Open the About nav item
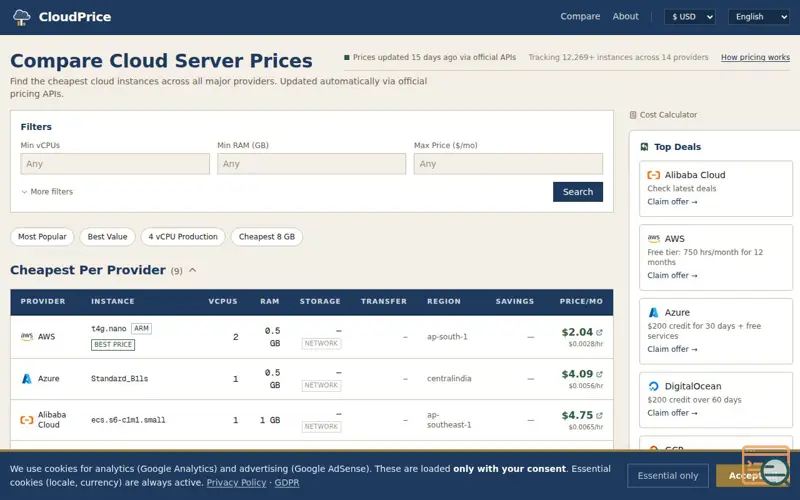The image size is (800, 500). (626, 16)
